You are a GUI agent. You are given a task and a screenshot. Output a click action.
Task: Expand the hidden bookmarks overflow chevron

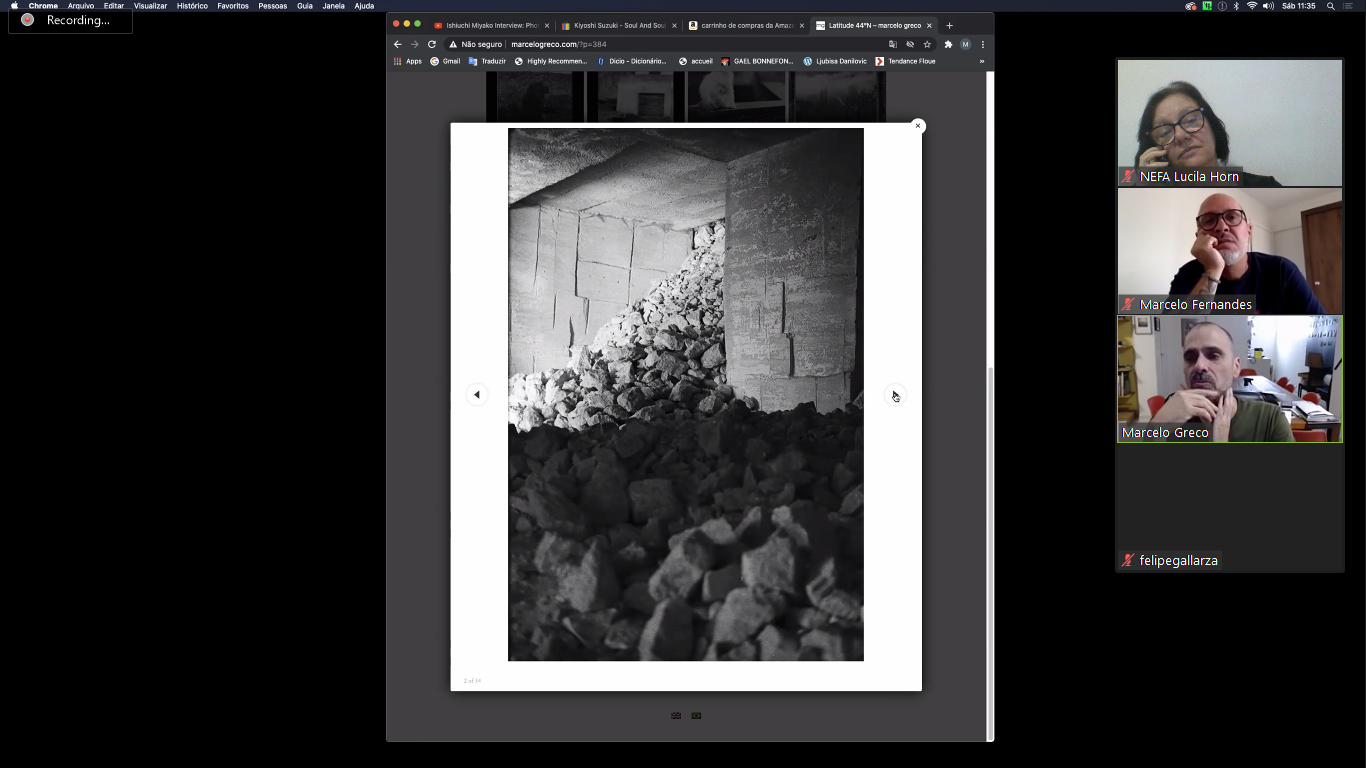click(x=981, y=61)
